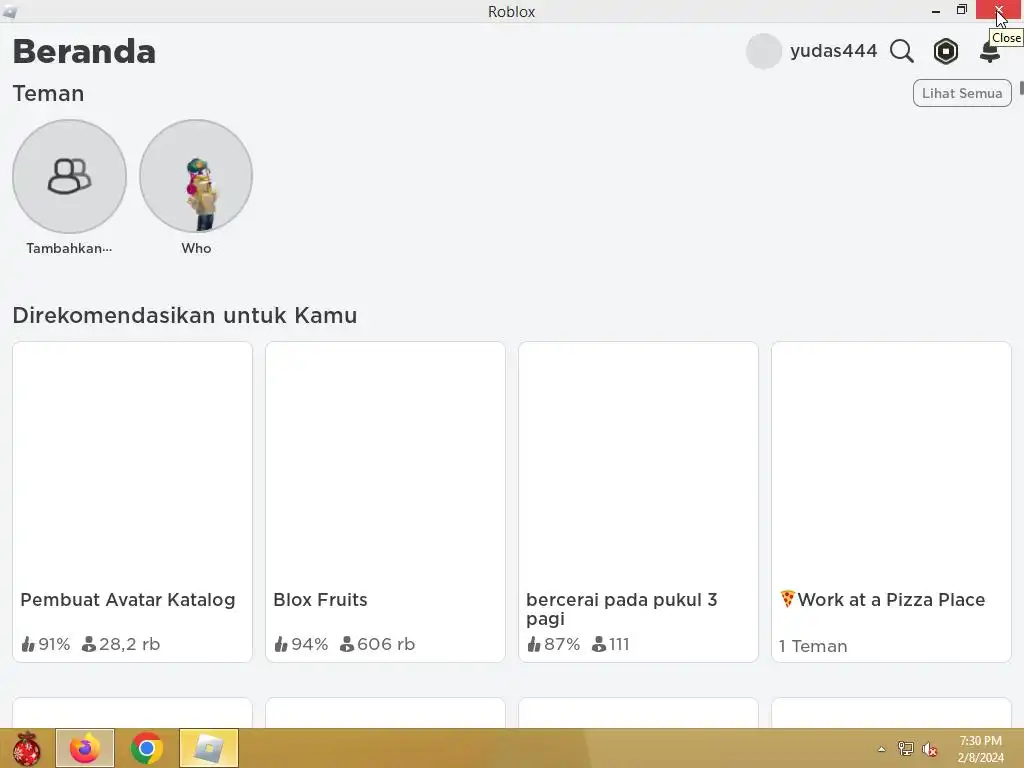The height and width of the screenshot is (768, 1024).
Task: Click the 1 Teman label
Action: coord(813,646)
